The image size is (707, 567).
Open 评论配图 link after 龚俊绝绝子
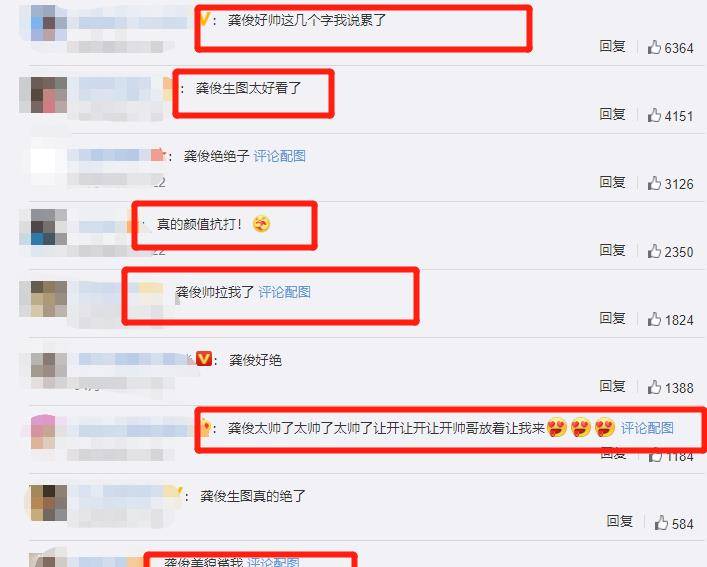280,156
